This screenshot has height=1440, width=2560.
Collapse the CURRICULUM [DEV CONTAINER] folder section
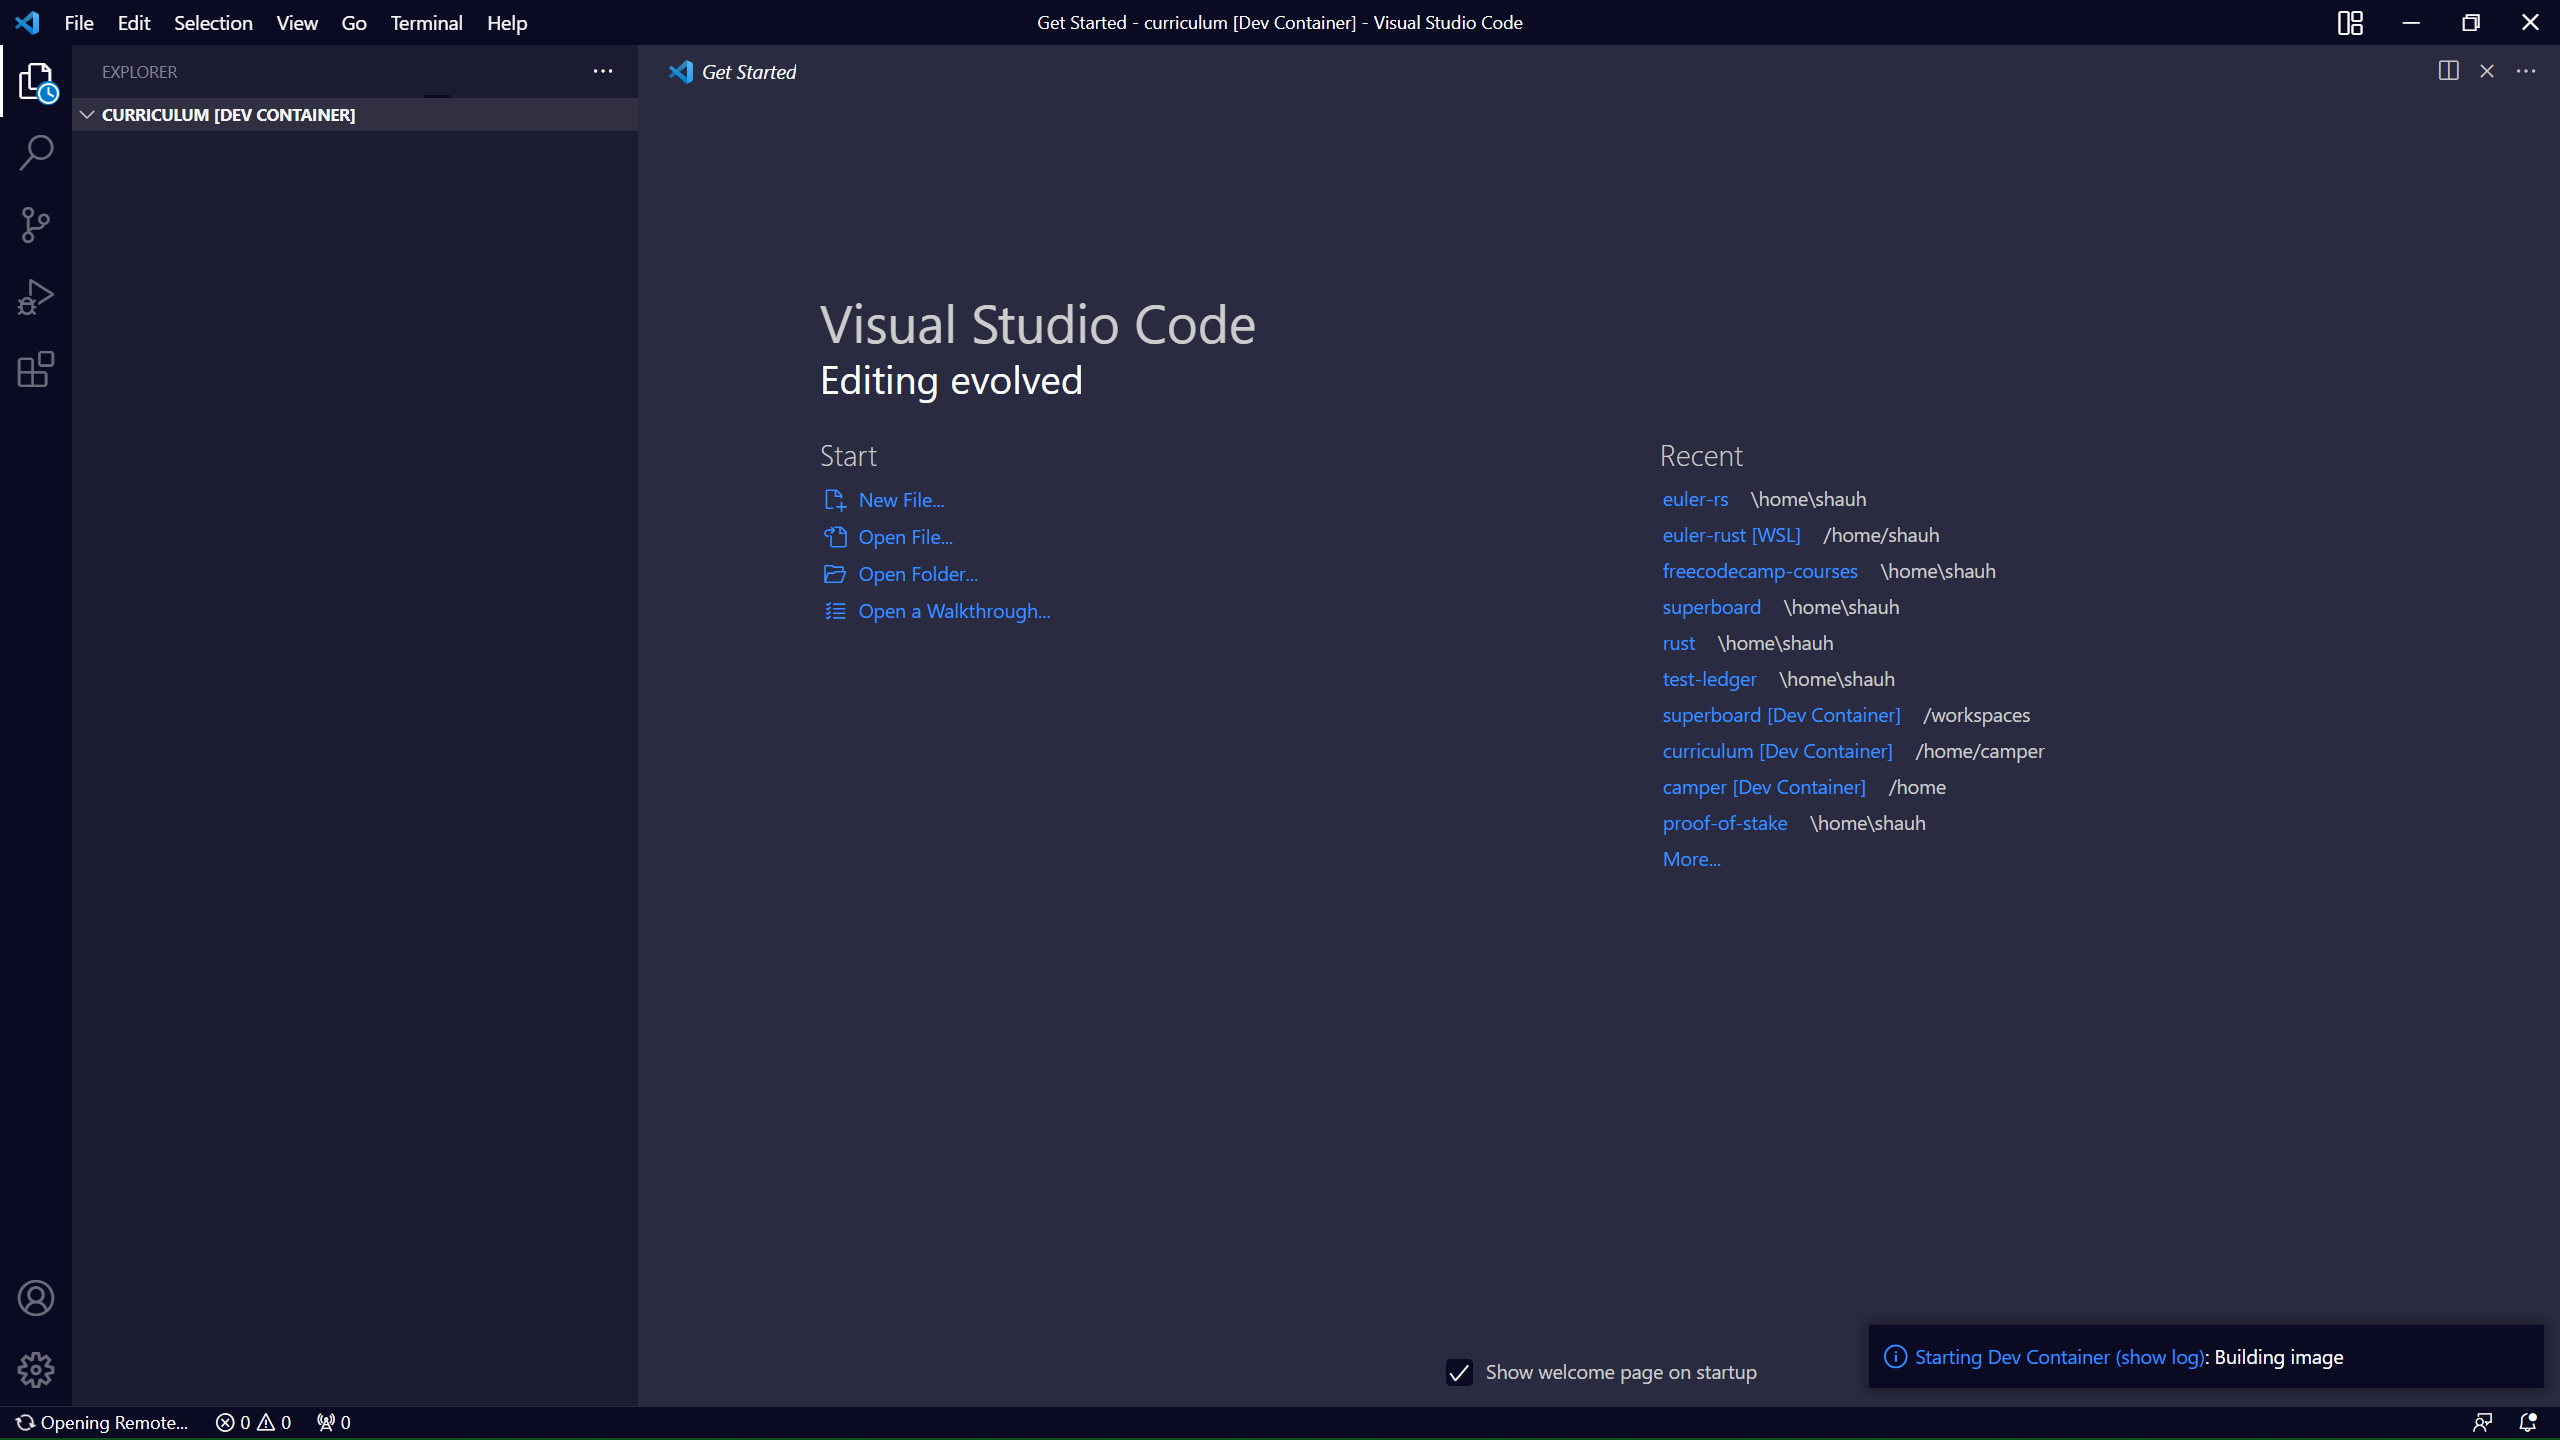355,115
